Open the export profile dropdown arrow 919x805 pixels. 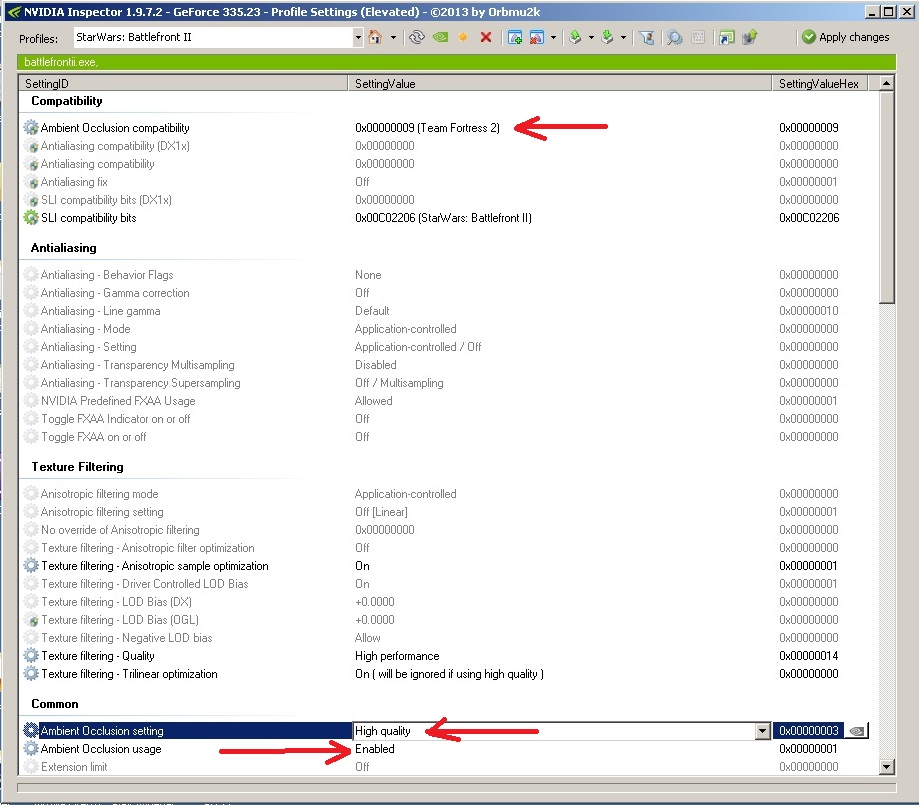click(x=591, y=38)
